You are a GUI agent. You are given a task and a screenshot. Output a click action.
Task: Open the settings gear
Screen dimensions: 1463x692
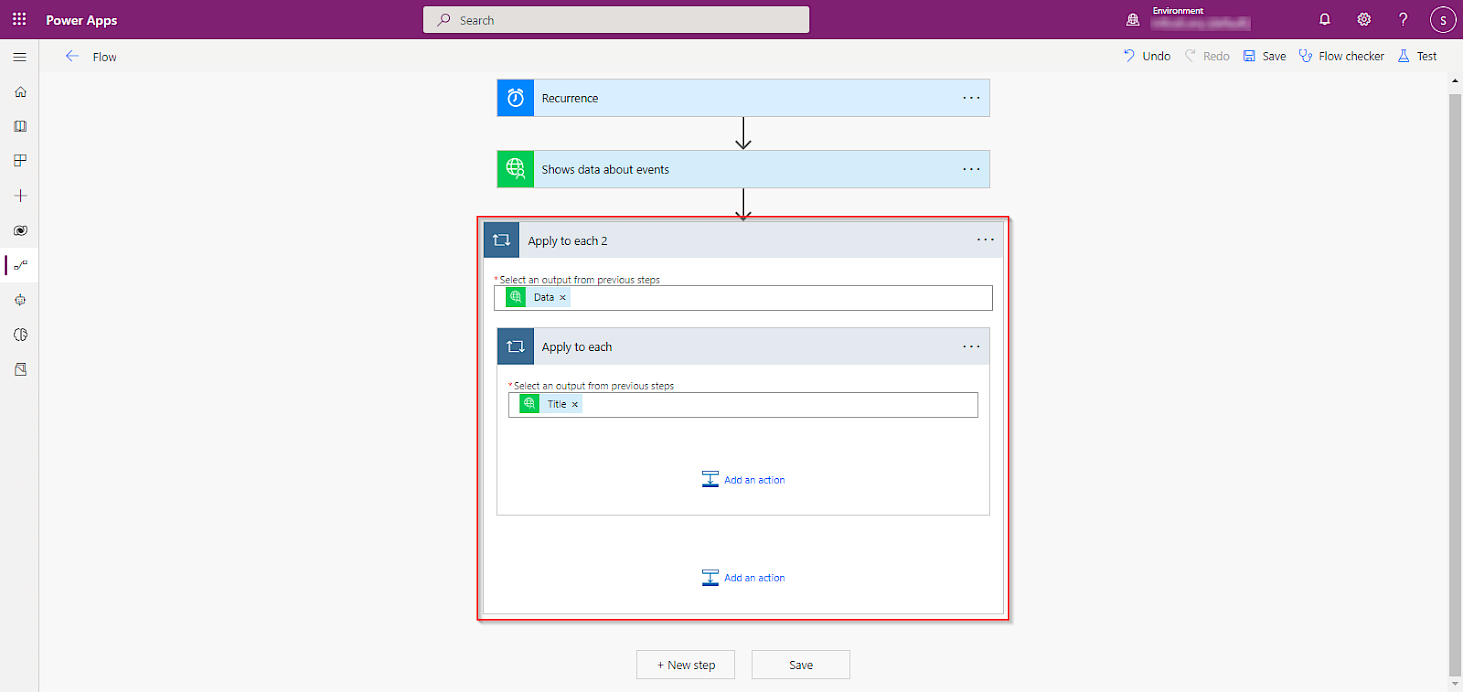tap(1364, 19)
